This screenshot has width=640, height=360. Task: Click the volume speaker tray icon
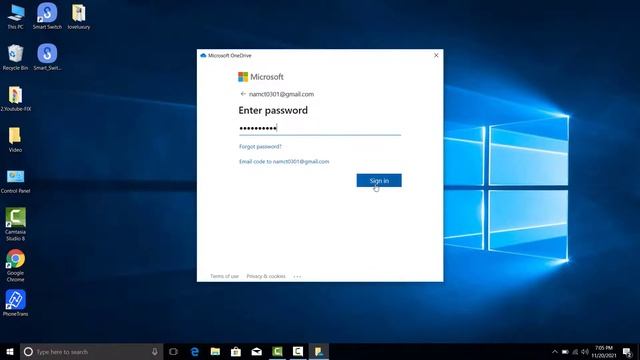[585, 351]
